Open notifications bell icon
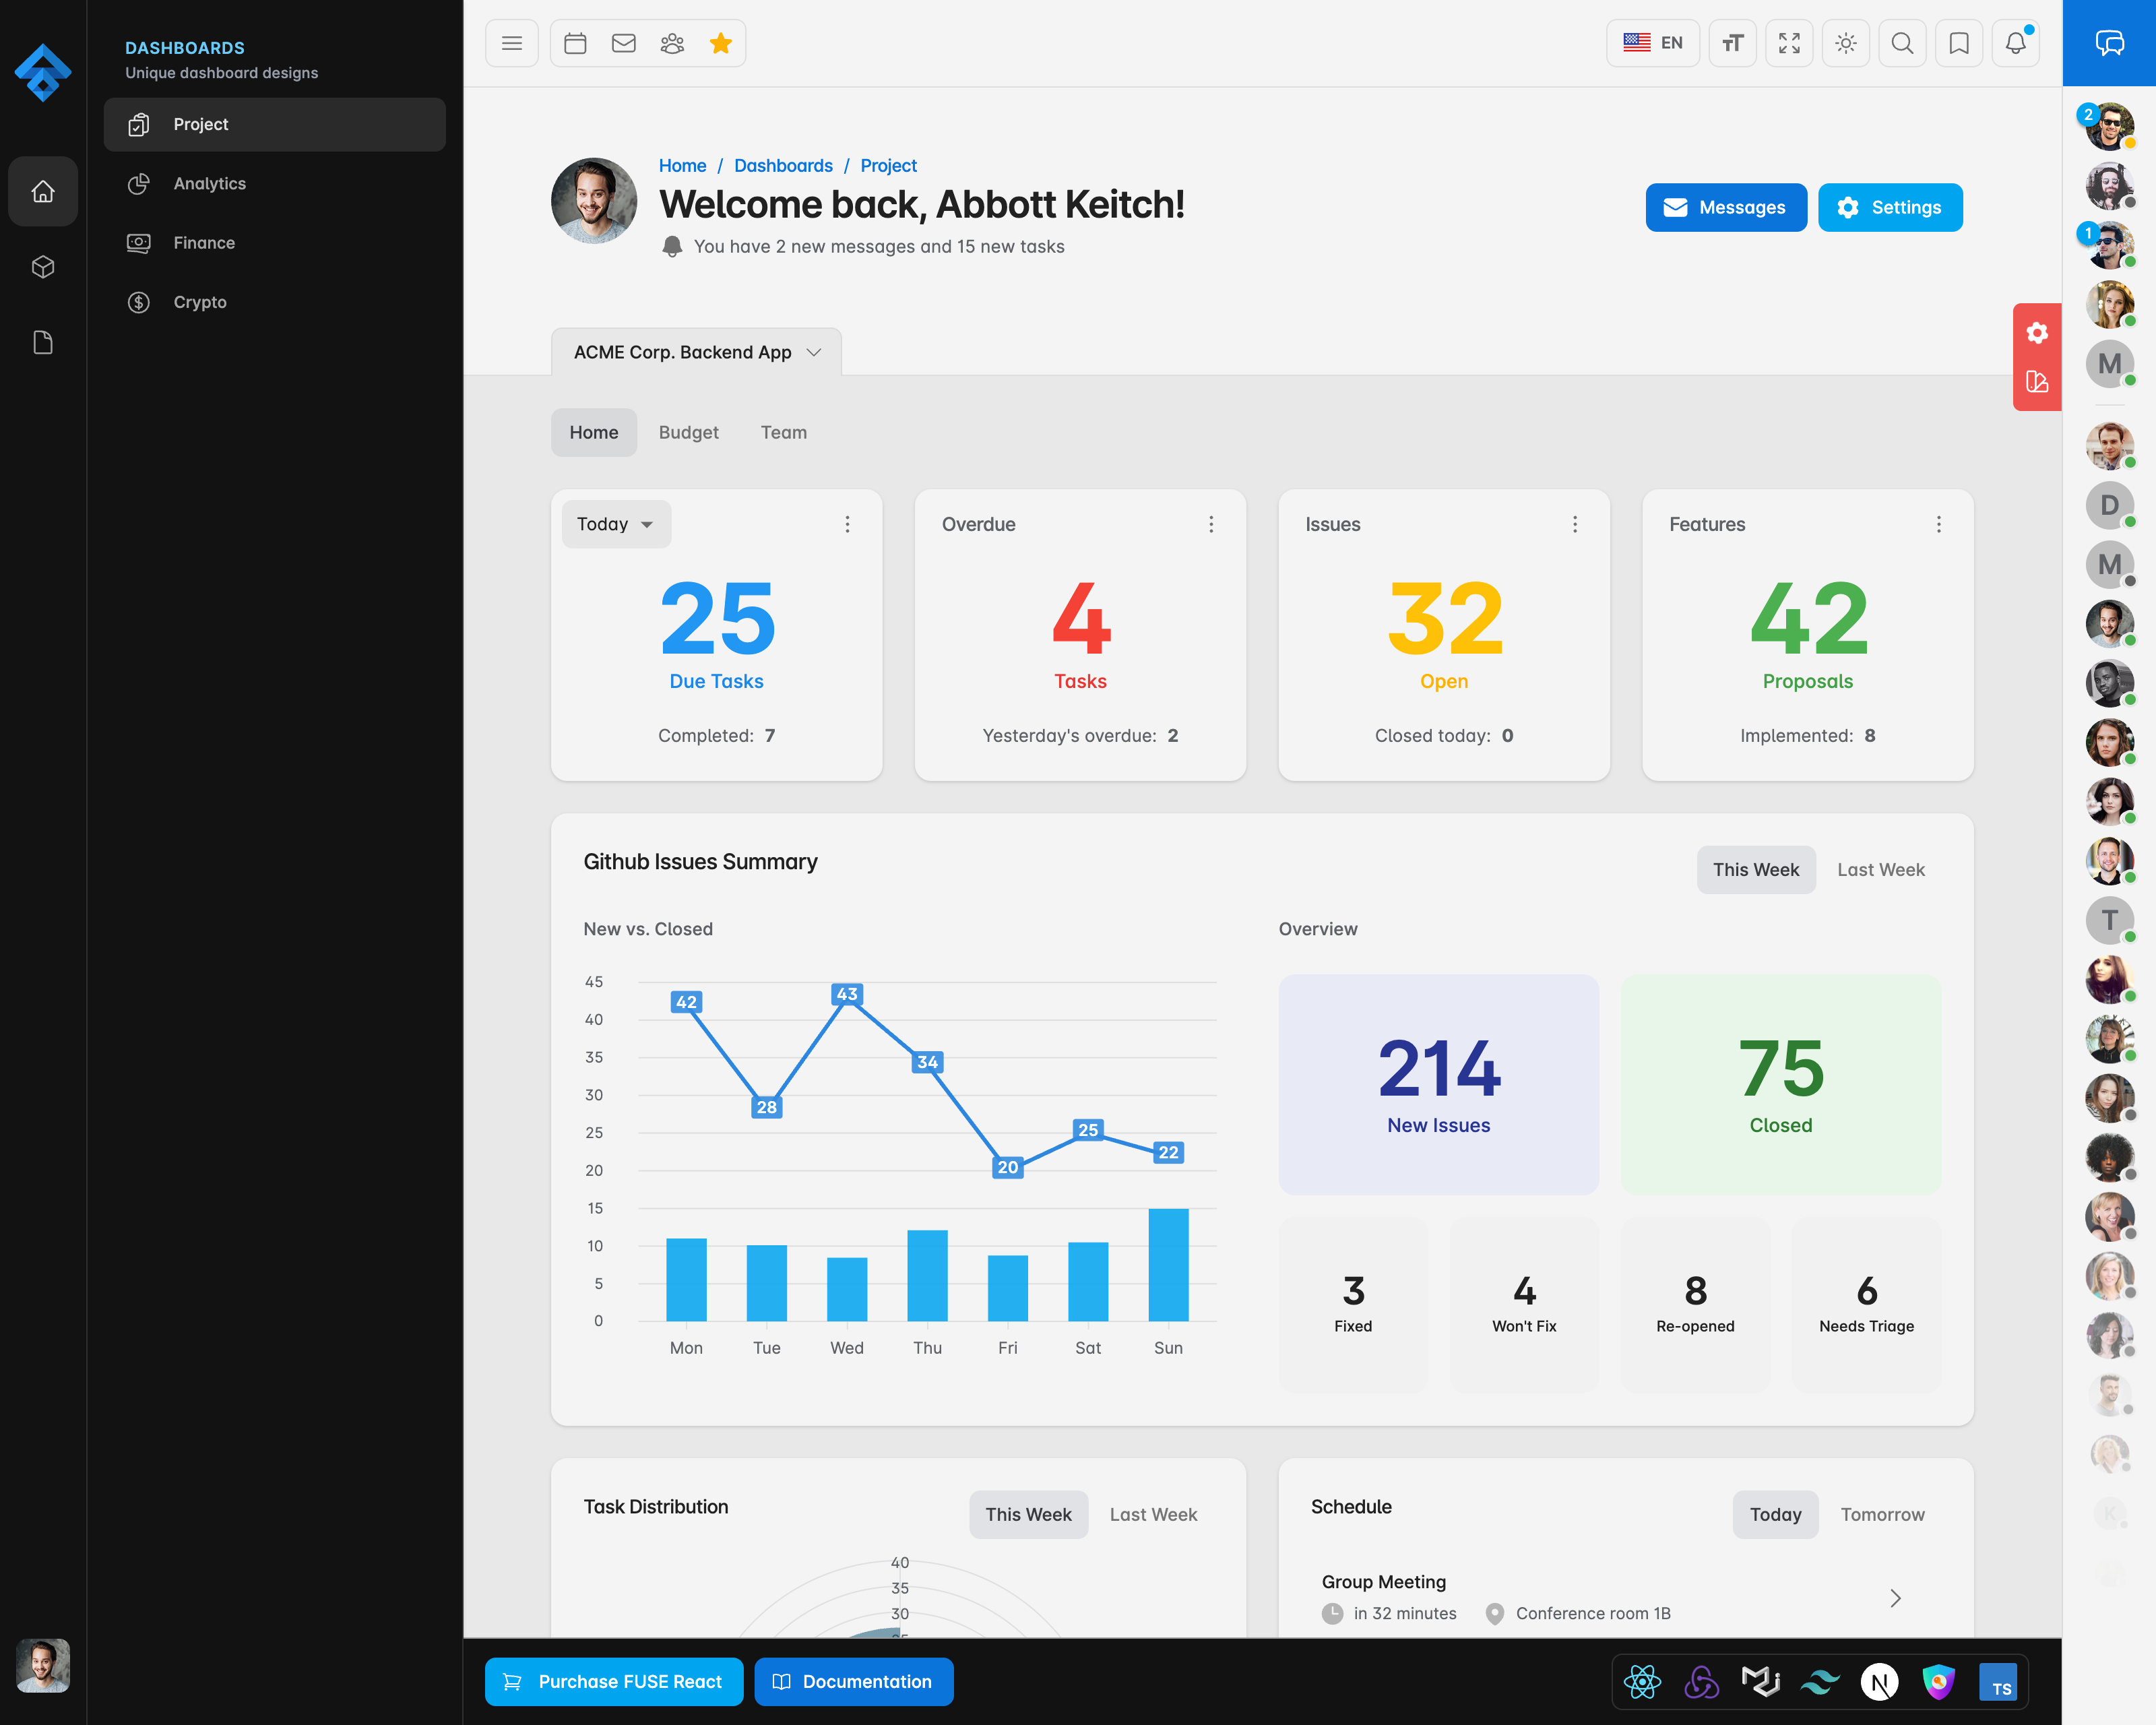The height and width of the screenshot is (1725, 2156). tap(2015, 43)
